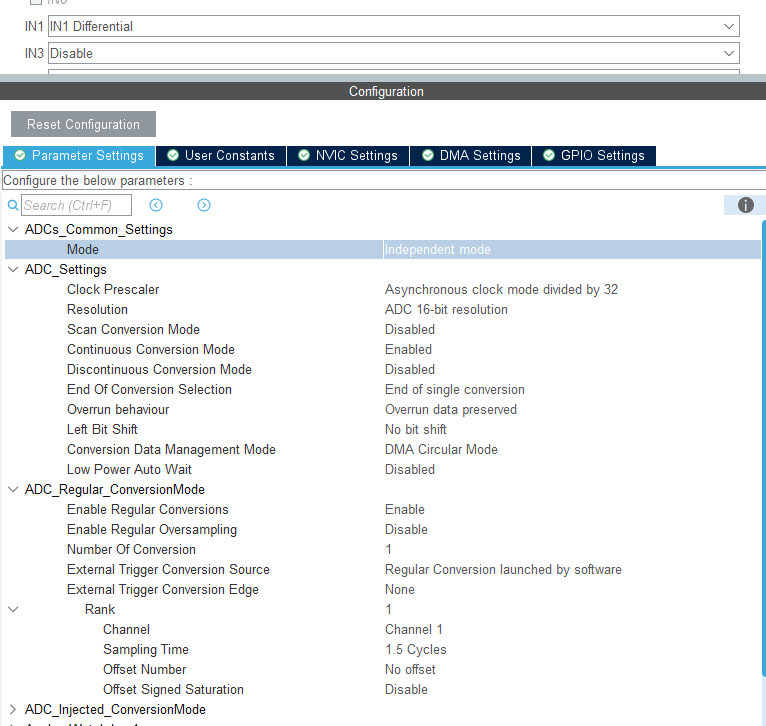Open the parameter info icon
The width and height of the screenshot is (766, 726).
[745, 205]
